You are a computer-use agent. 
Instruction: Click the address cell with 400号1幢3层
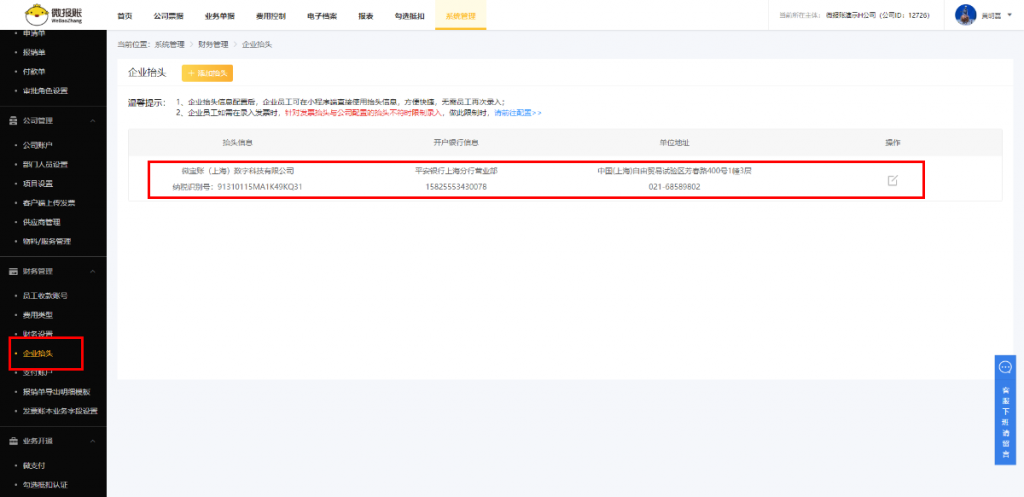675,170
